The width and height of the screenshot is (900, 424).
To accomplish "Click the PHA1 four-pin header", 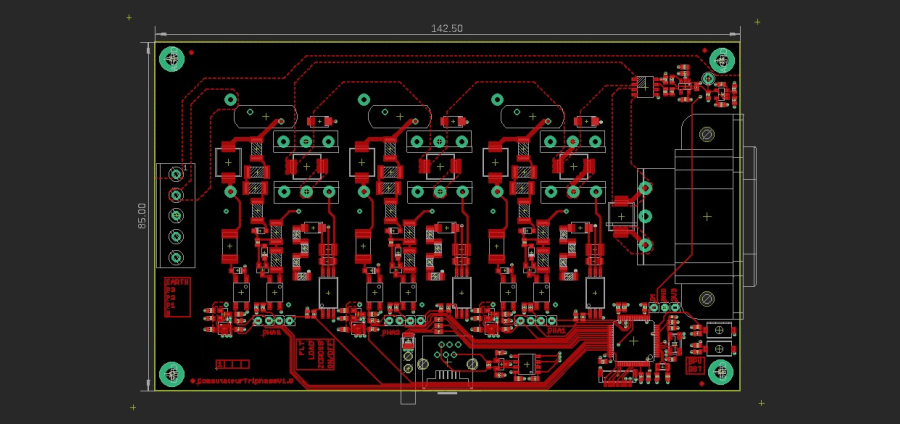I will click(x=273, y=320).
